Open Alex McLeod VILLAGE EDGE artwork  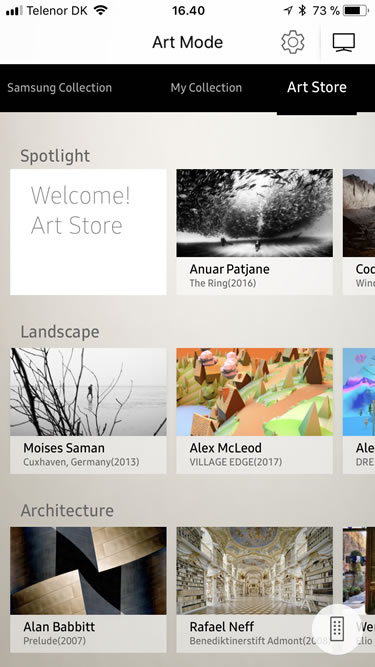click(x=255, y=411)
